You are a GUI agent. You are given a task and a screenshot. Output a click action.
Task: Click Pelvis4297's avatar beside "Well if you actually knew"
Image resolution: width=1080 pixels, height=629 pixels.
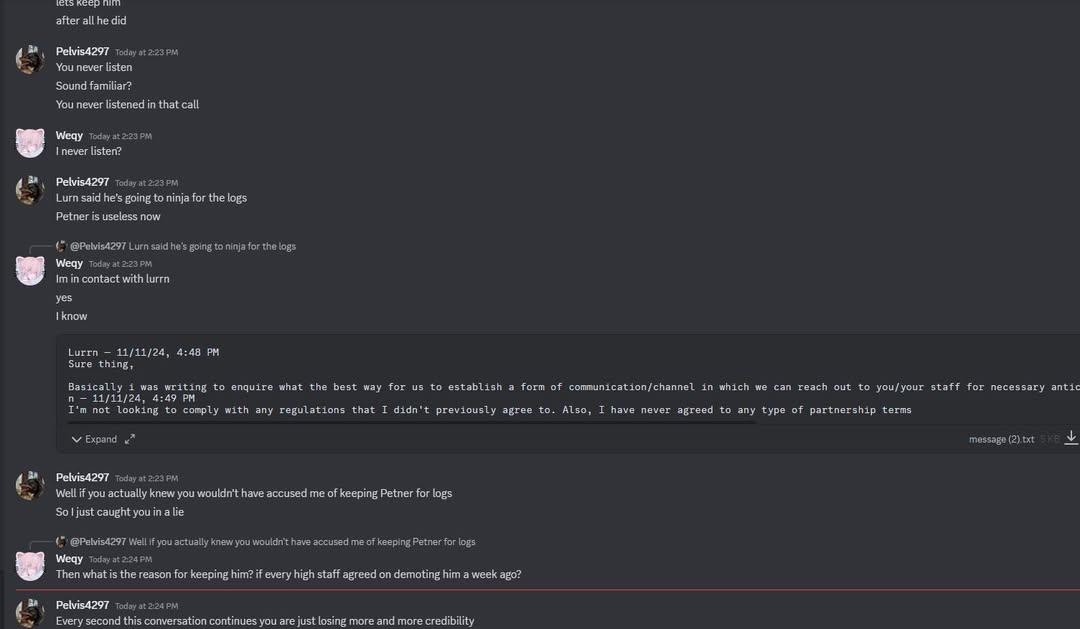tap(30, 485)
